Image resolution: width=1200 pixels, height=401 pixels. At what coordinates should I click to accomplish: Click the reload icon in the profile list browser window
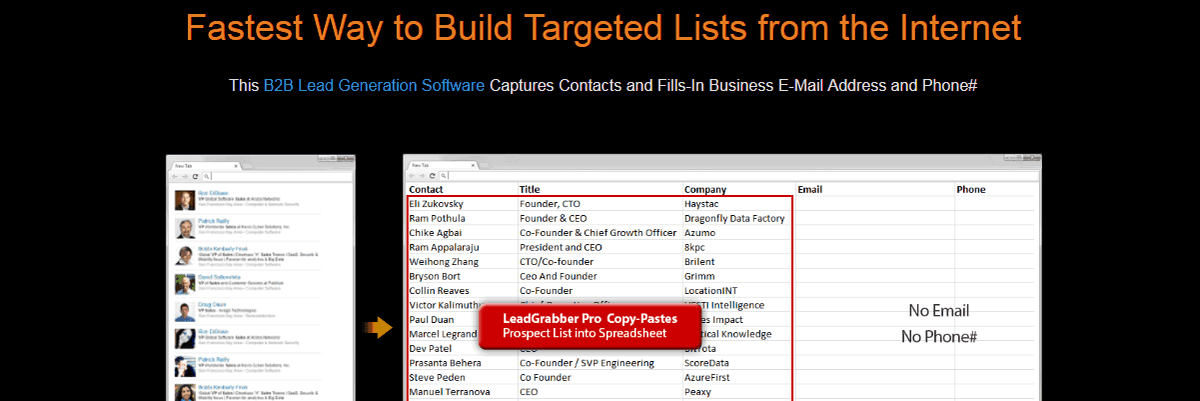coord(195,176)
